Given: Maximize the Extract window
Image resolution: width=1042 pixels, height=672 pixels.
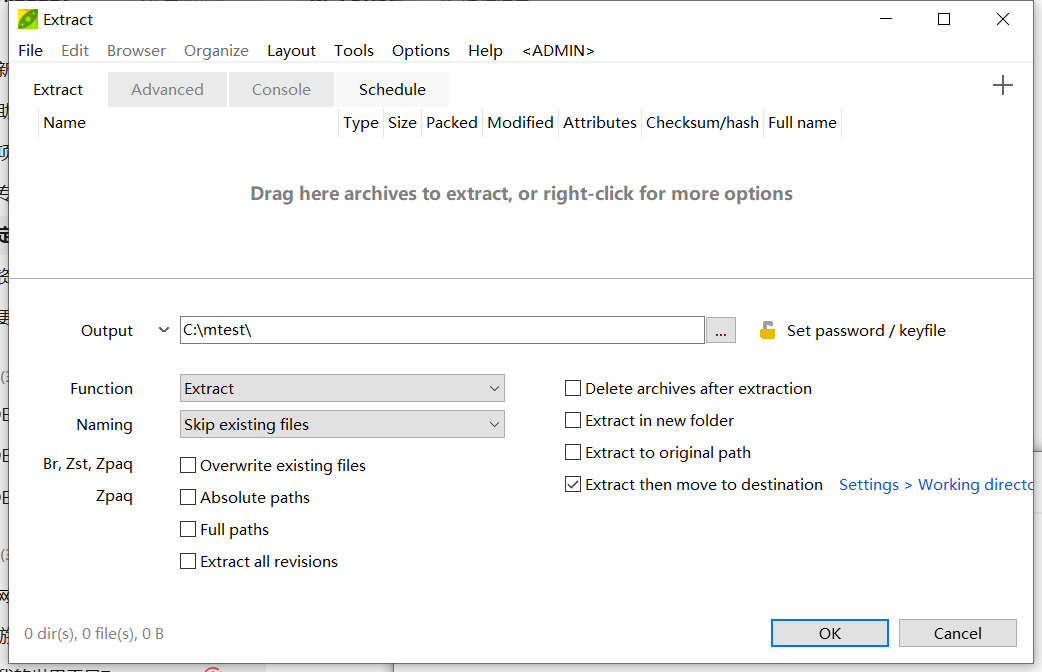Looking at the screenshot, I should (944, 19).
